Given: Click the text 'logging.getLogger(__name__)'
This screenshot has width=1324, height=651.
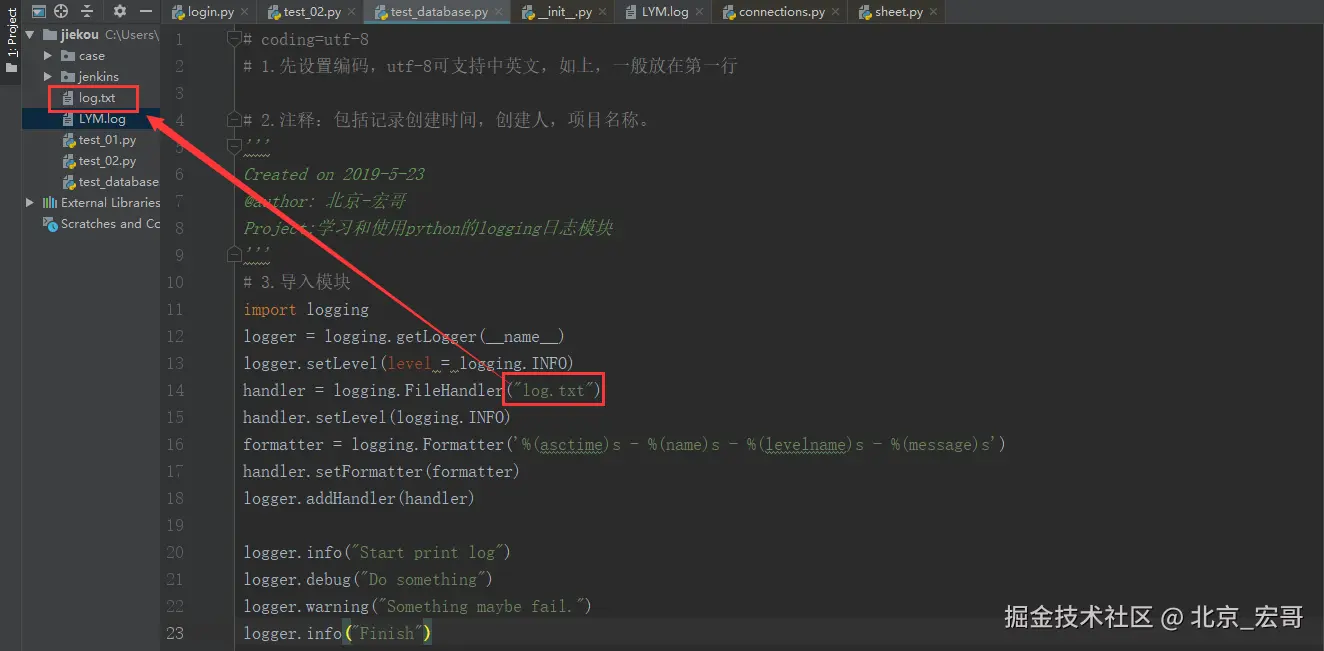Looking at the screenshot, I should [x=445, y=336].
